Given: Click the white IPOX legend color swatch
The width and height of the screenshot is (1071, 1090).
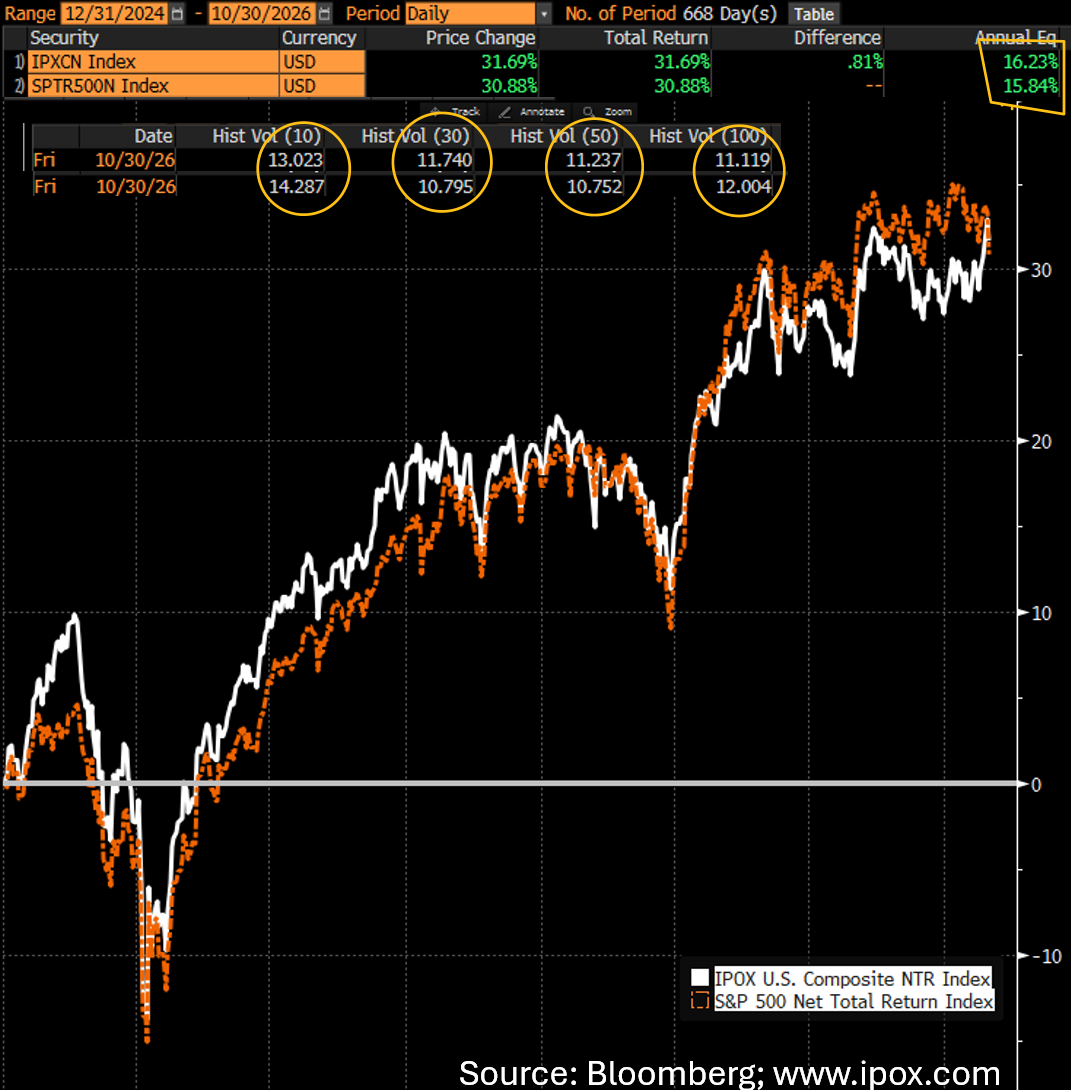Looking at the screenshot, I should point(700,978).
